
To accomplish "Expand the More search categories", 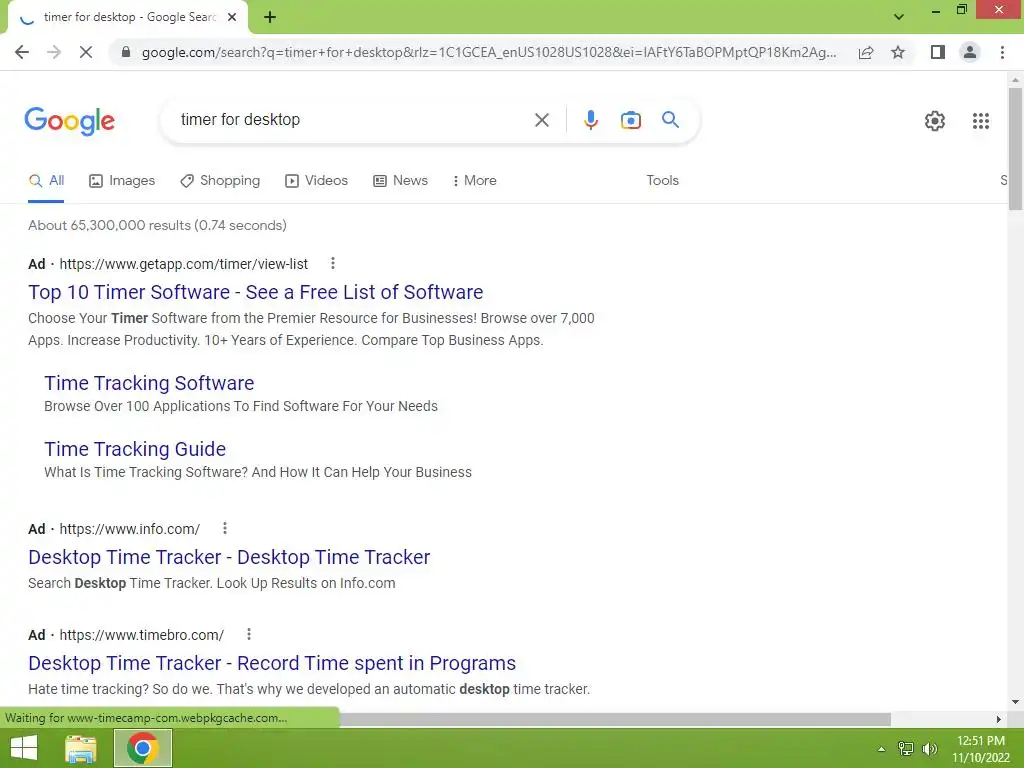I will [475, 180].
